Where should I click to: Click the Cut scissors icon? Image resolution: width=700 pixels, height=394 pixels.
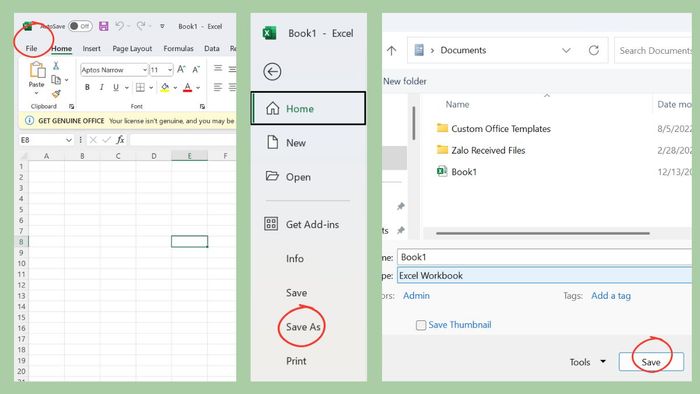tap(56, 66)
